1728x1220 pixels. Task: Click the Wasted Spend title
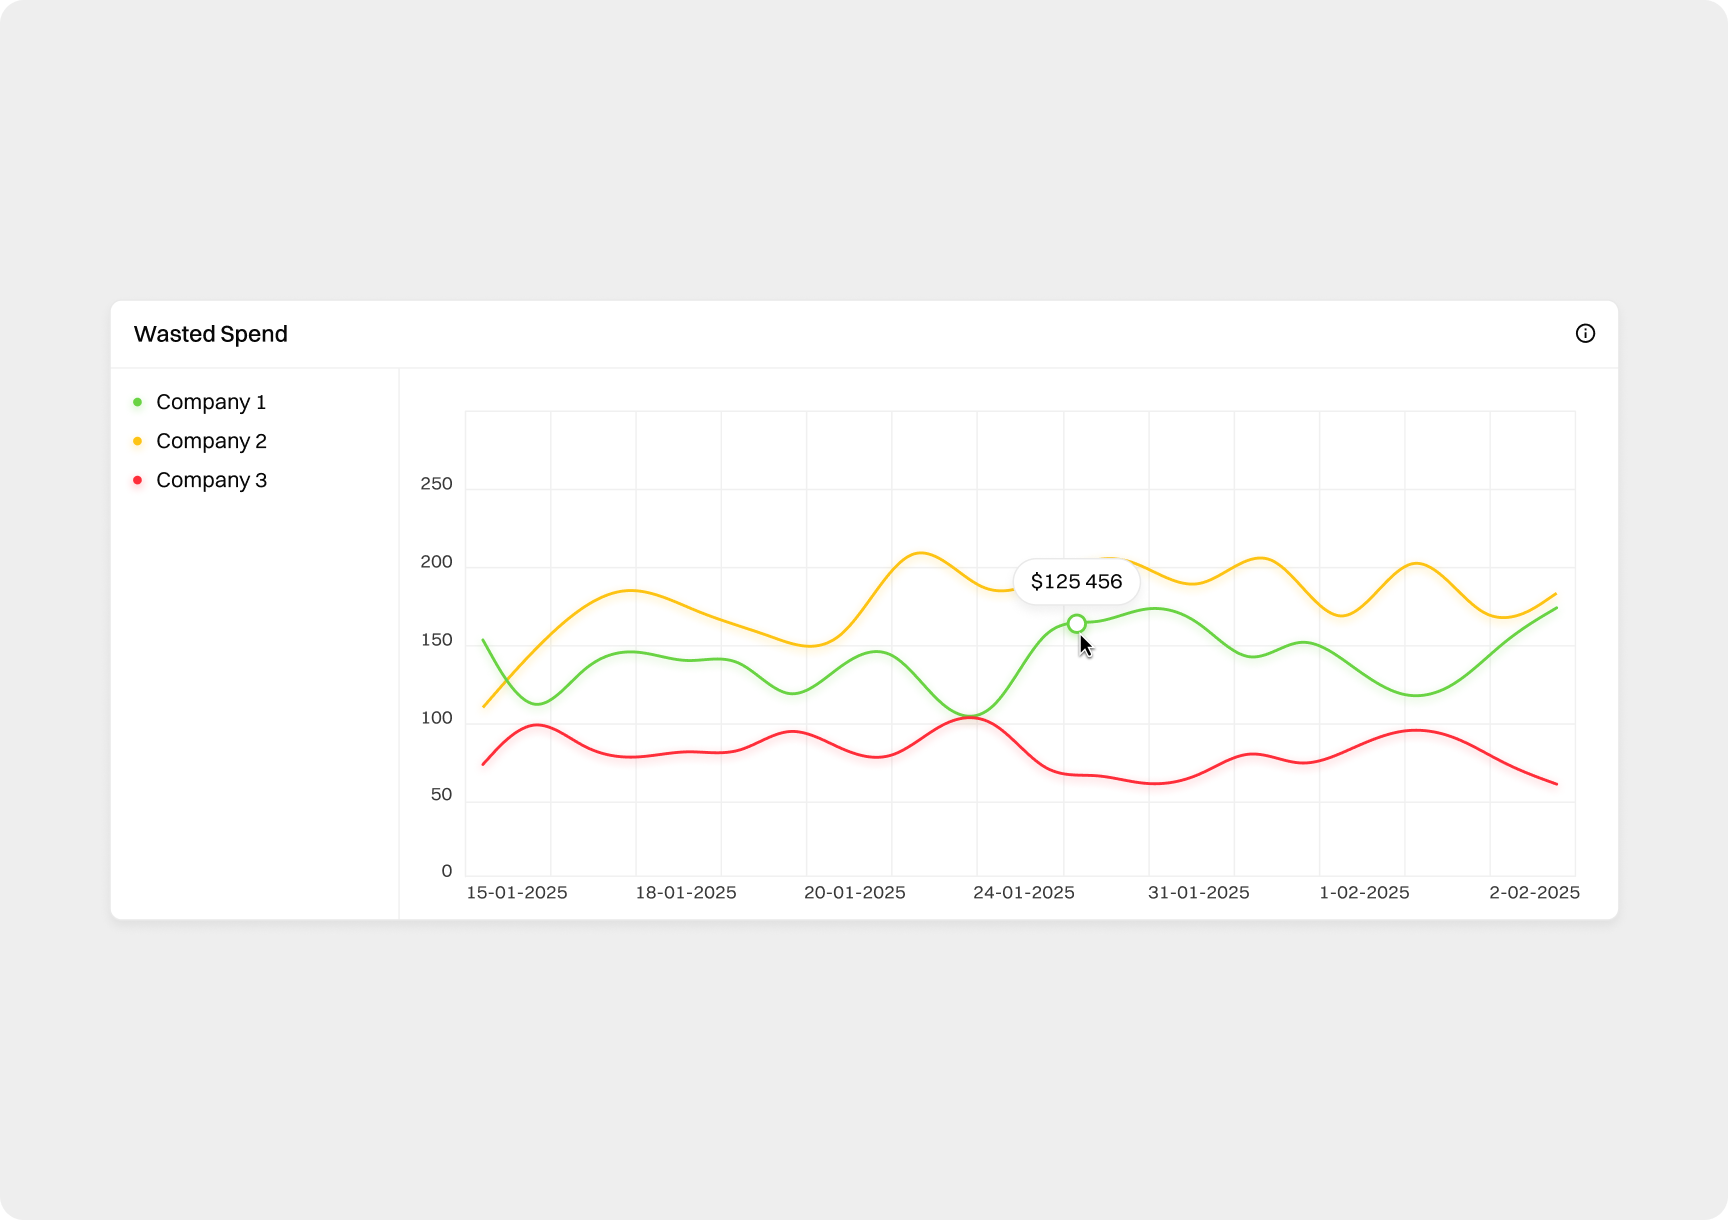click(211, 334)
